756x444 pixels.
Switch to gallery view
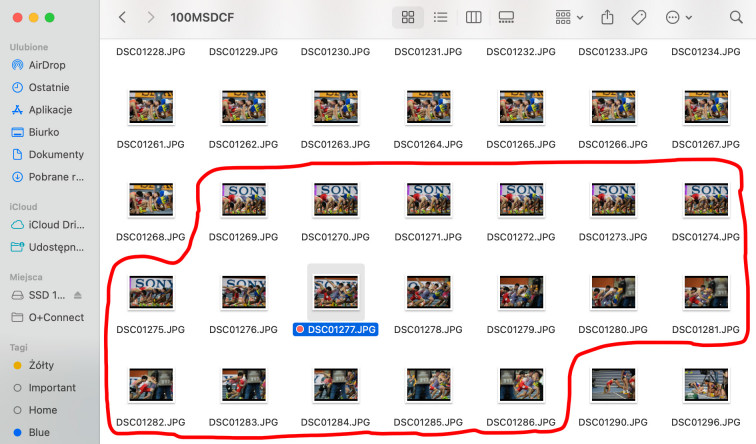point(506,18)
